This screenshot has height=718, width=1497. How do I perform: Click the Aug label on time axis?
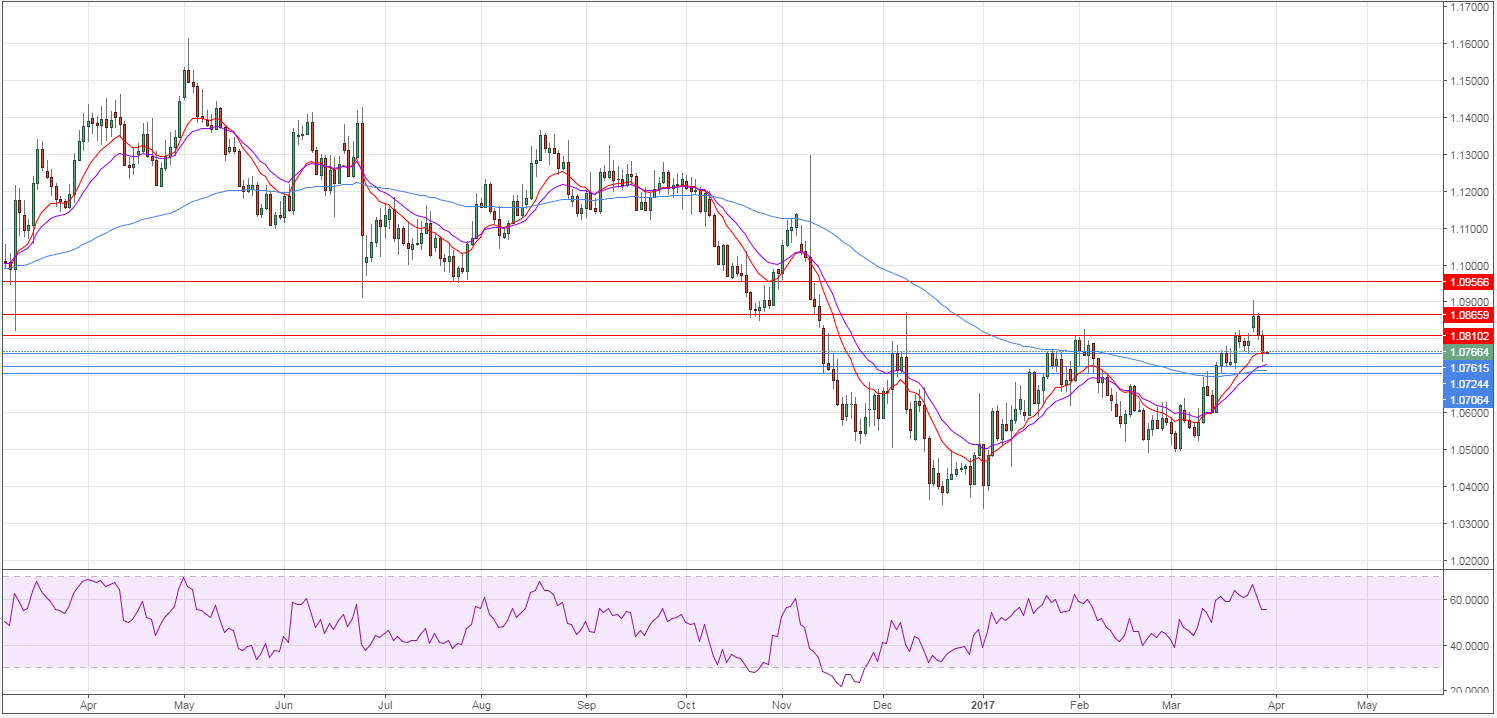click(479, 706)
